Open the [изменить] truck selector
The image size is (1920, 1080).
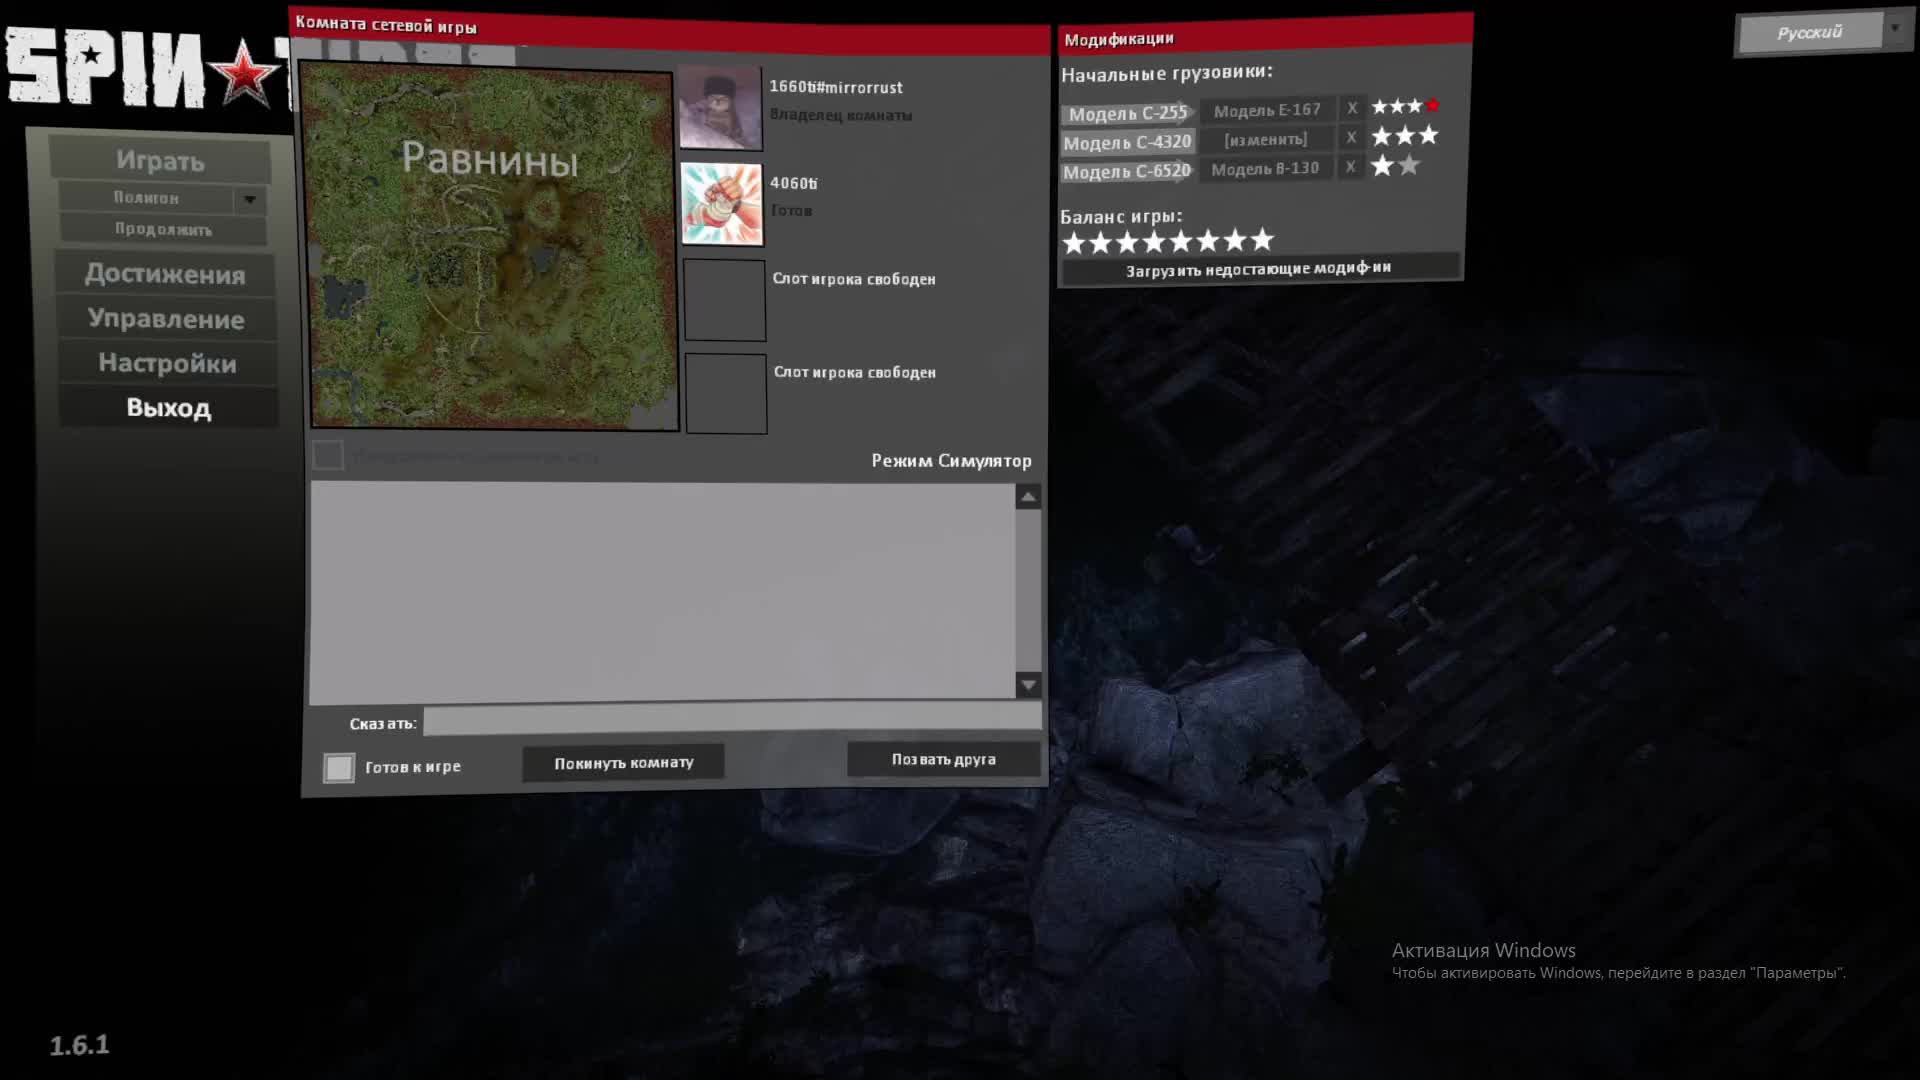point(1265,140)
